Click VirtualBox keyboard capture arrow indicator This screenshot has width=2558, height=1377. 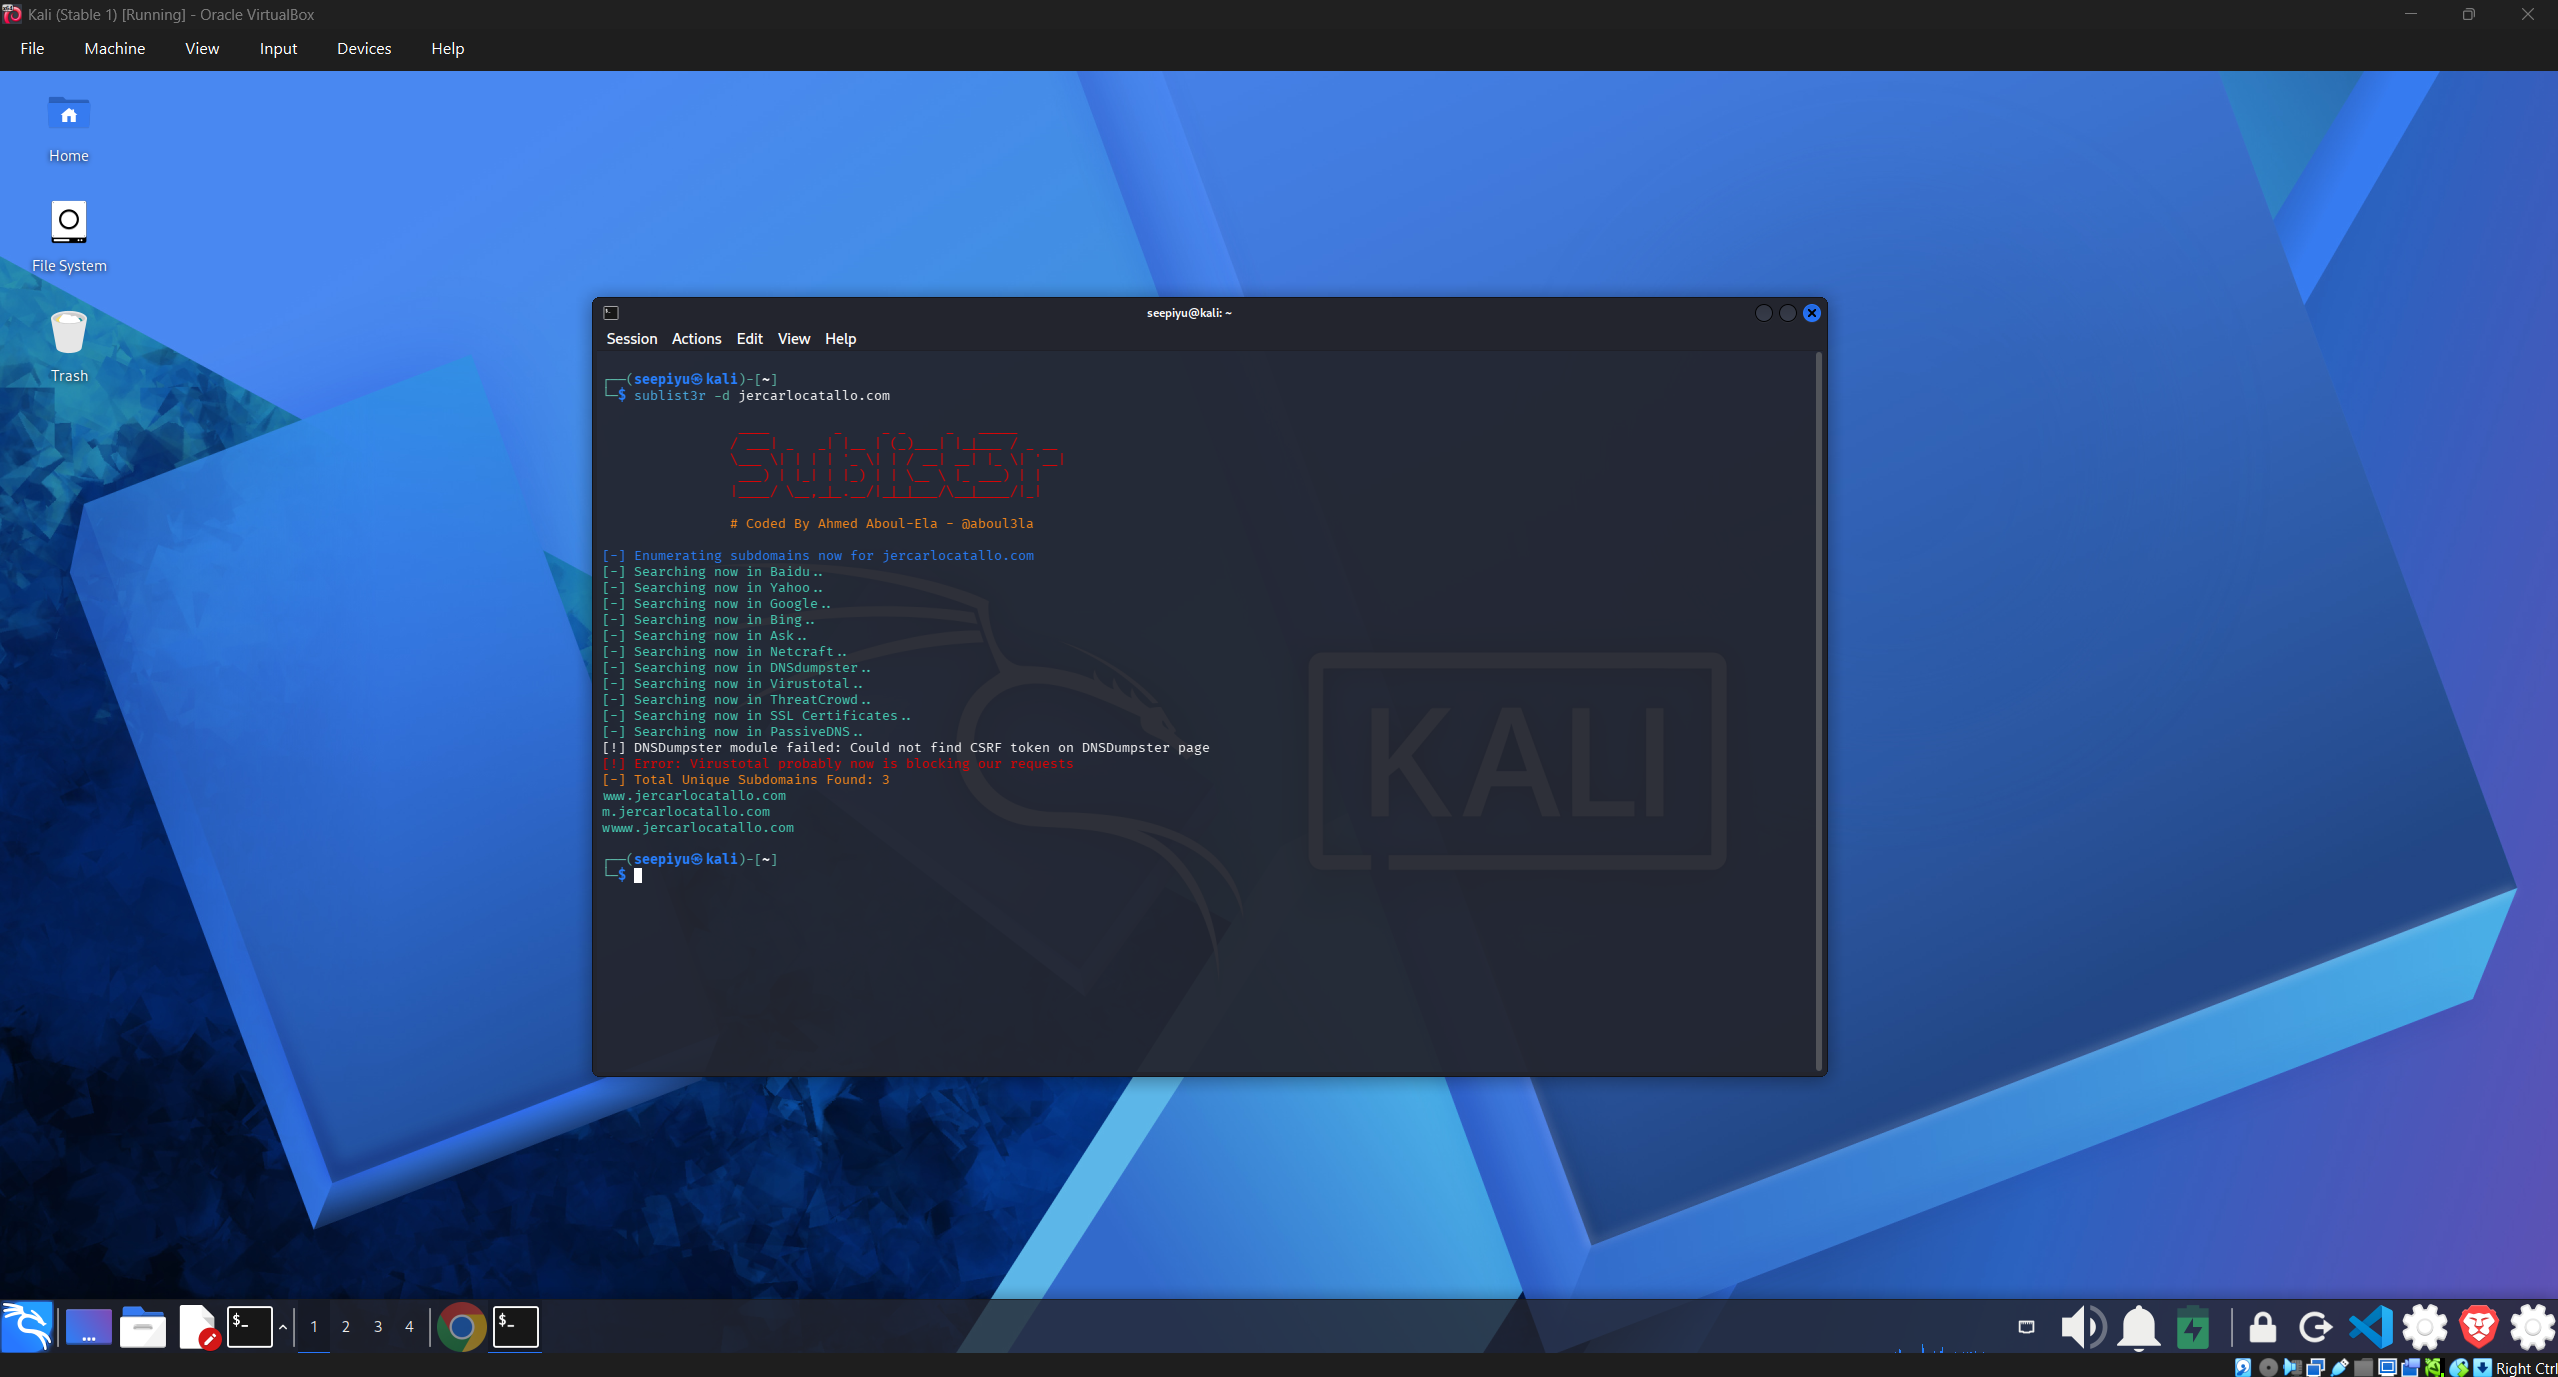click(x=2482, y=1367)
